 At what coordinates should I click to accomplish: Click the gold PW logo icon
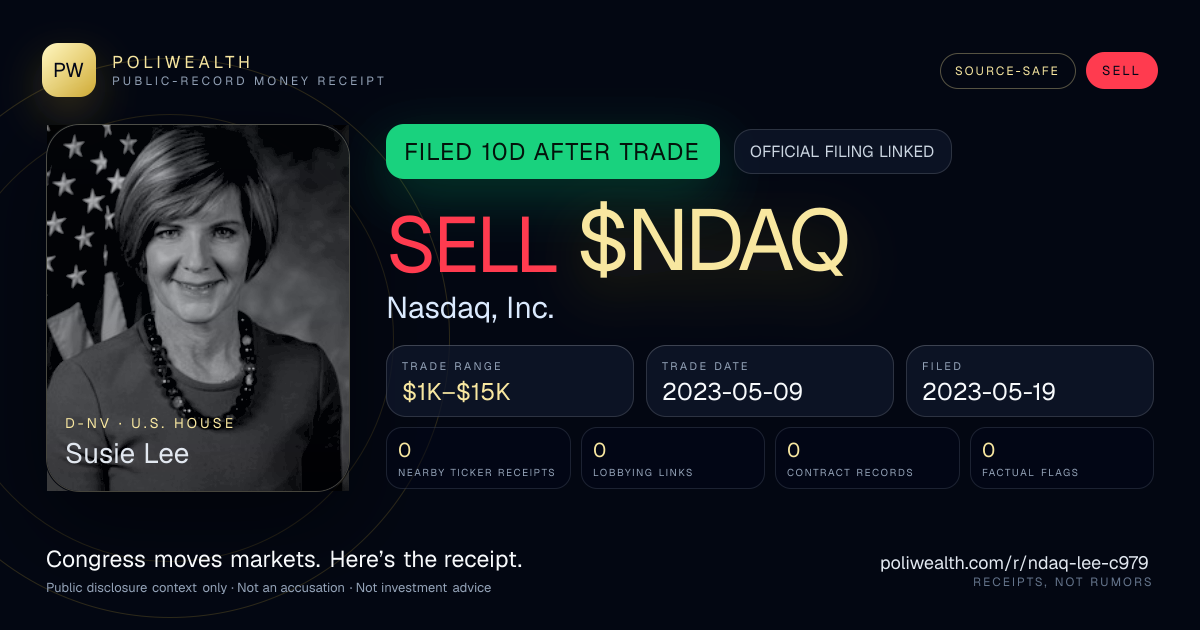pos(69,70)
